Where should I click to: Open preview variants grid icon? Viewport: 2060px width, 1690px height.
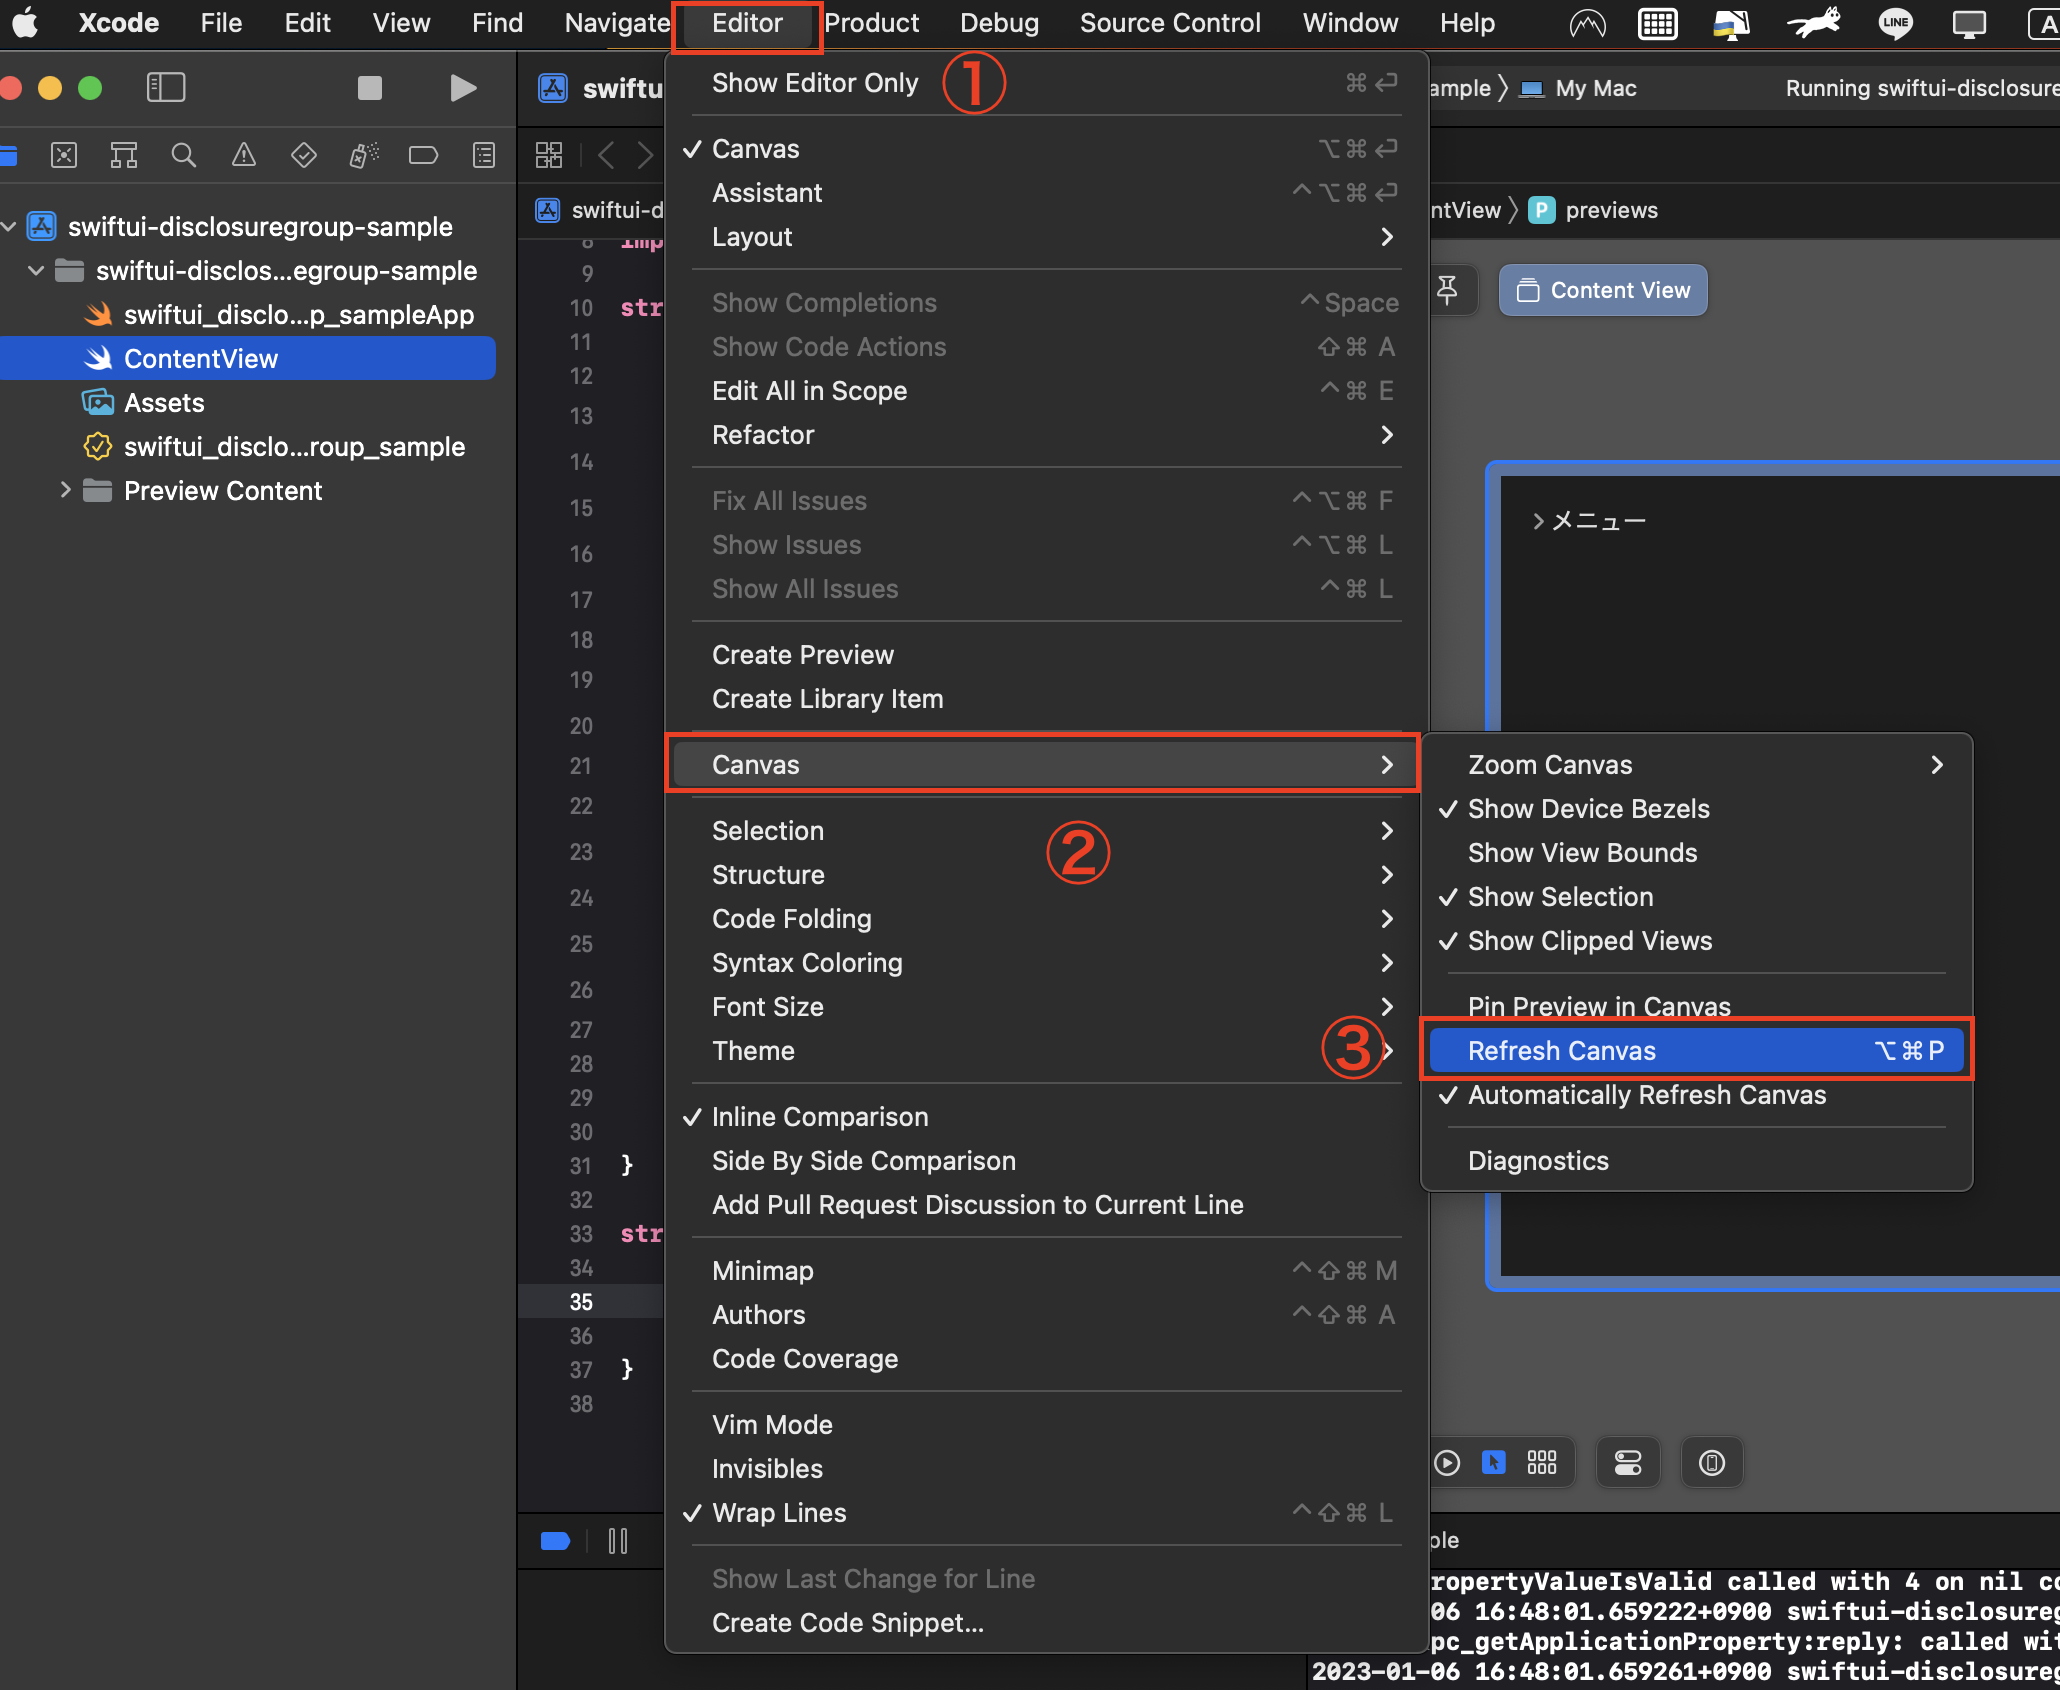1542,1463
